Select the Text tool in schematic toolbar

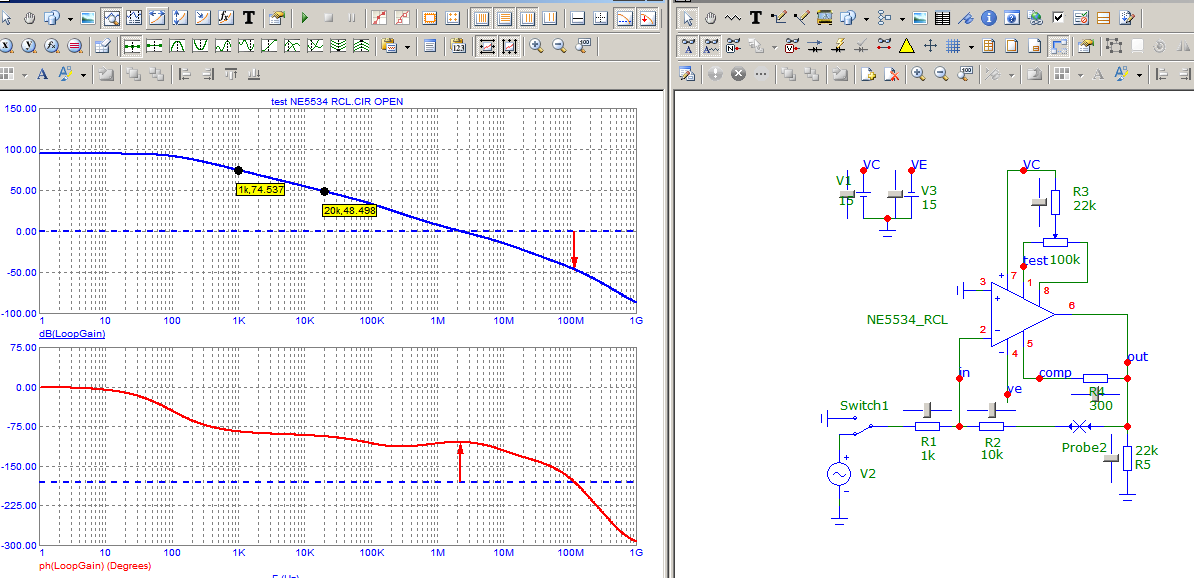pos(756,18)
